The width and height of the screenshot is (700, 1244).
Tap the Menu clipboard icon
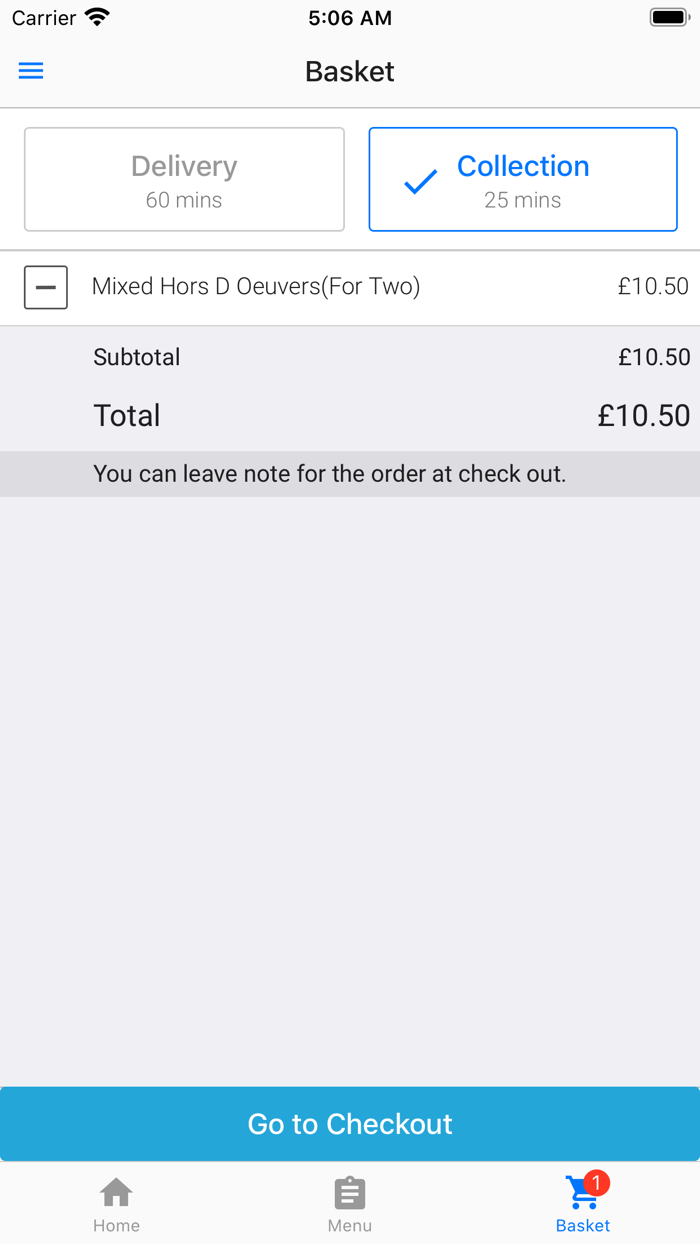tap(349, 1192)
